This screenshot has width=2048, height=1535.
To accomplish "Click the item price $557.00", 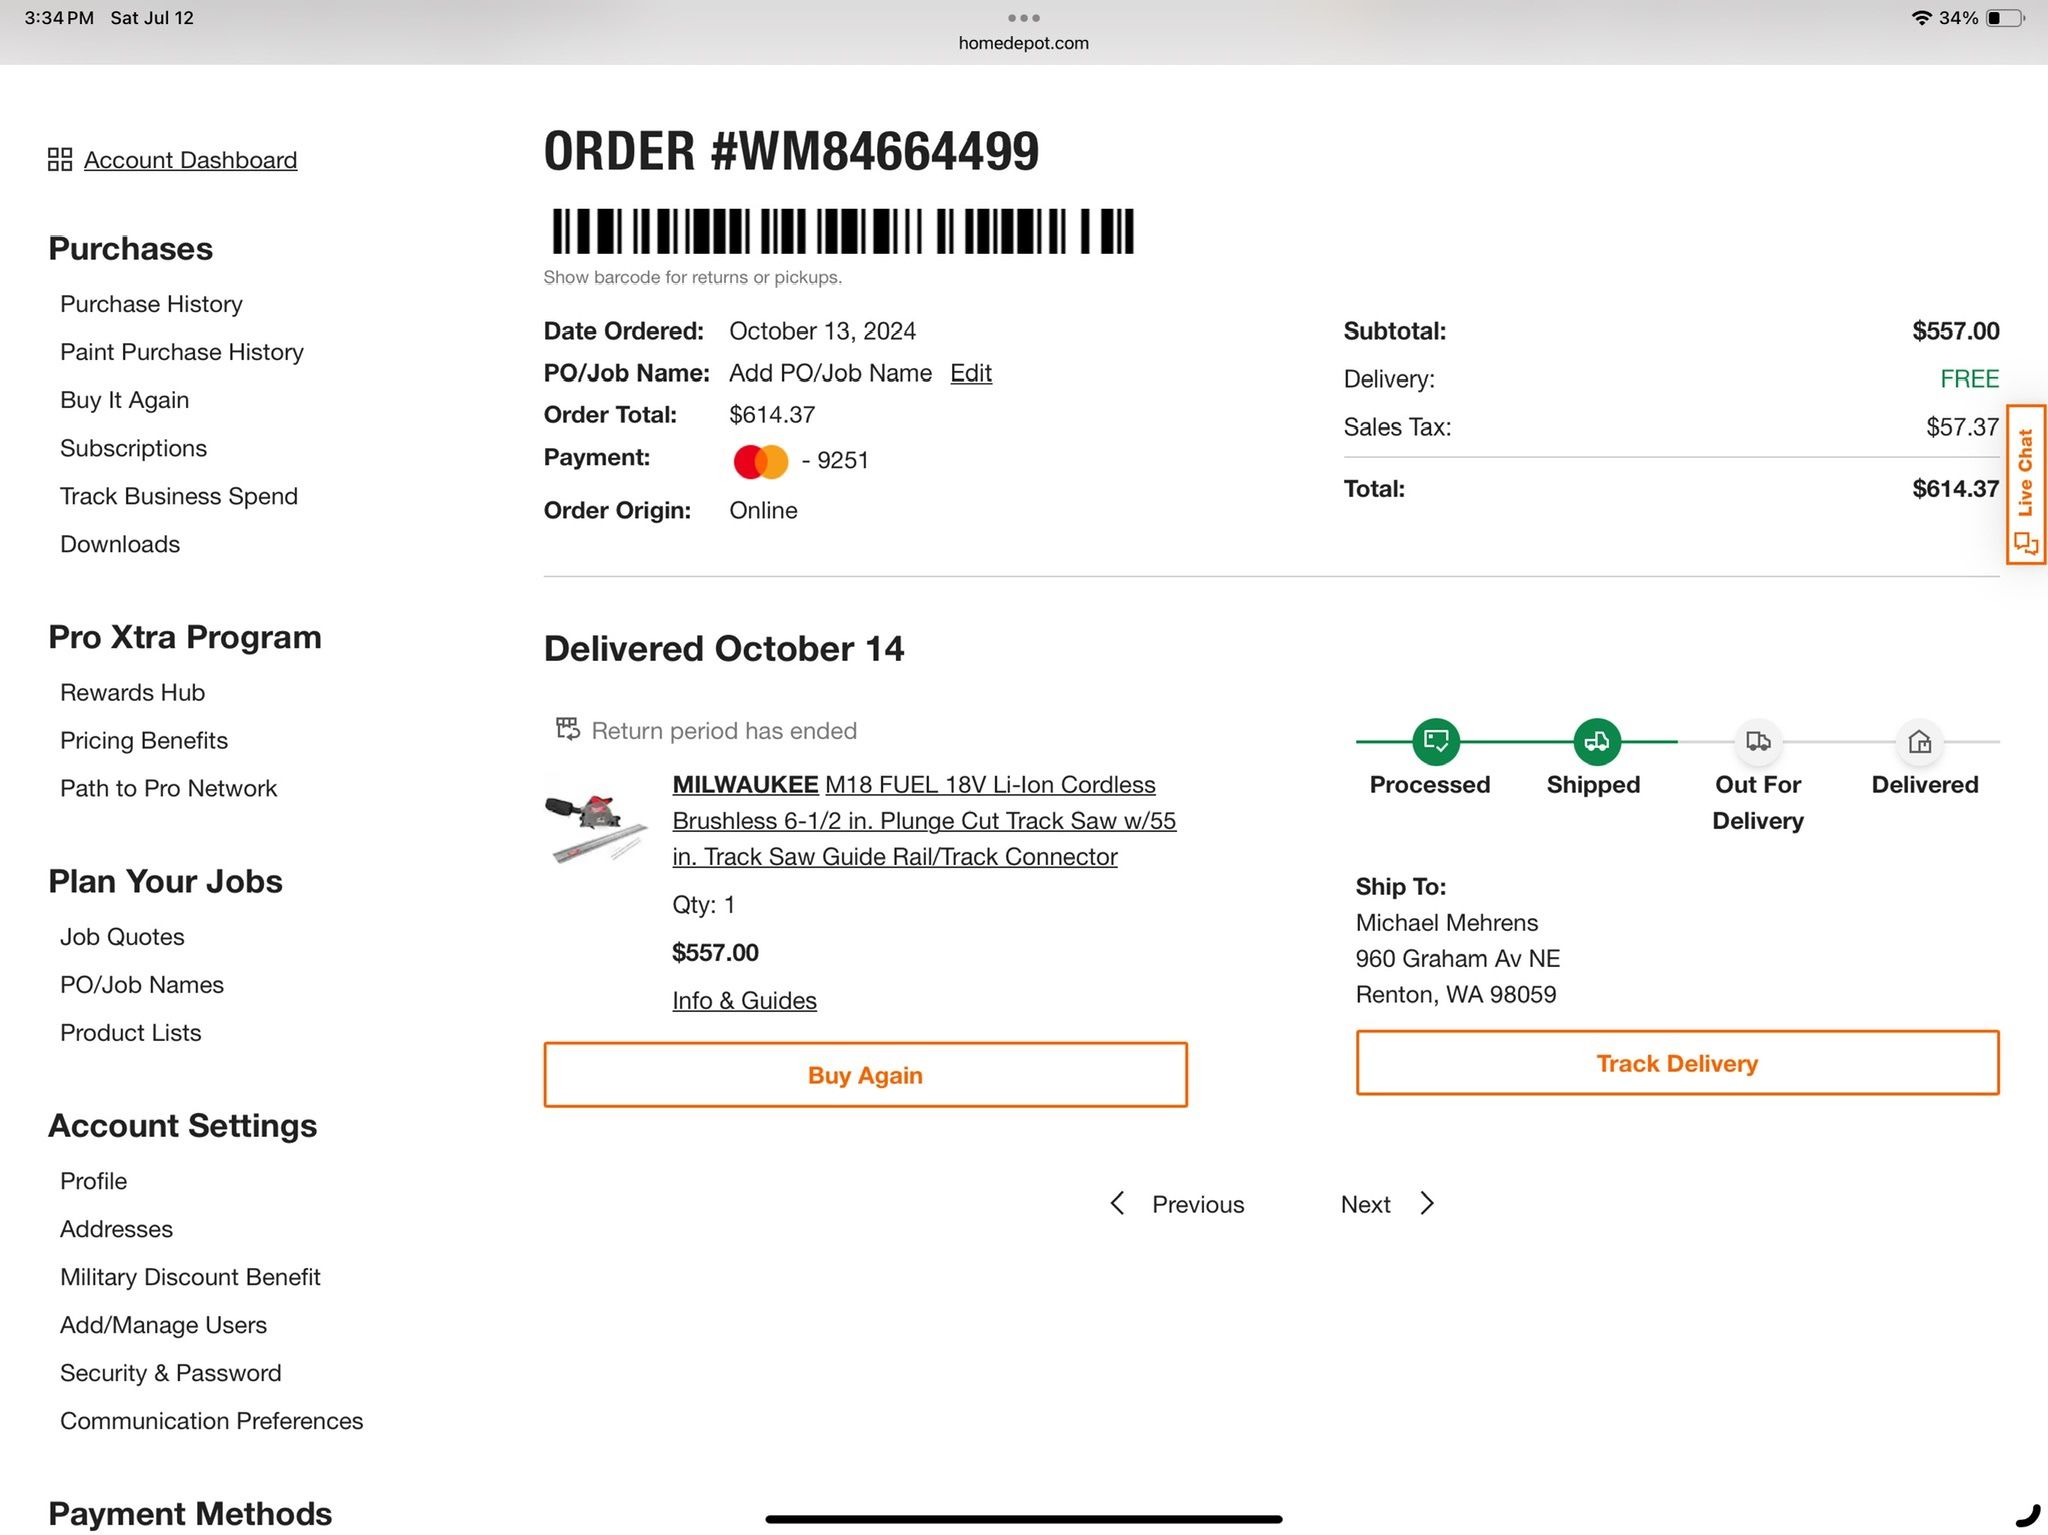I will [x=715, y=953].
